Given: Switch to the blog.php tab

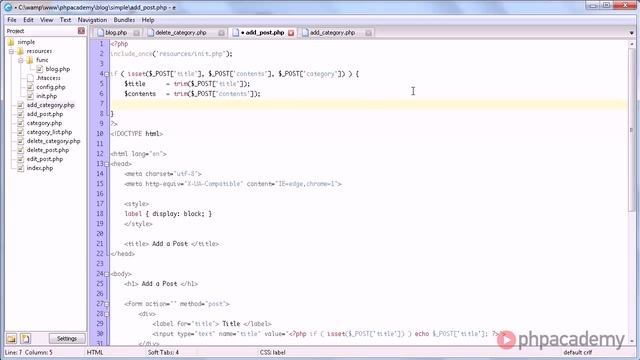Looking at the screenshot, I should coord(116,32).
